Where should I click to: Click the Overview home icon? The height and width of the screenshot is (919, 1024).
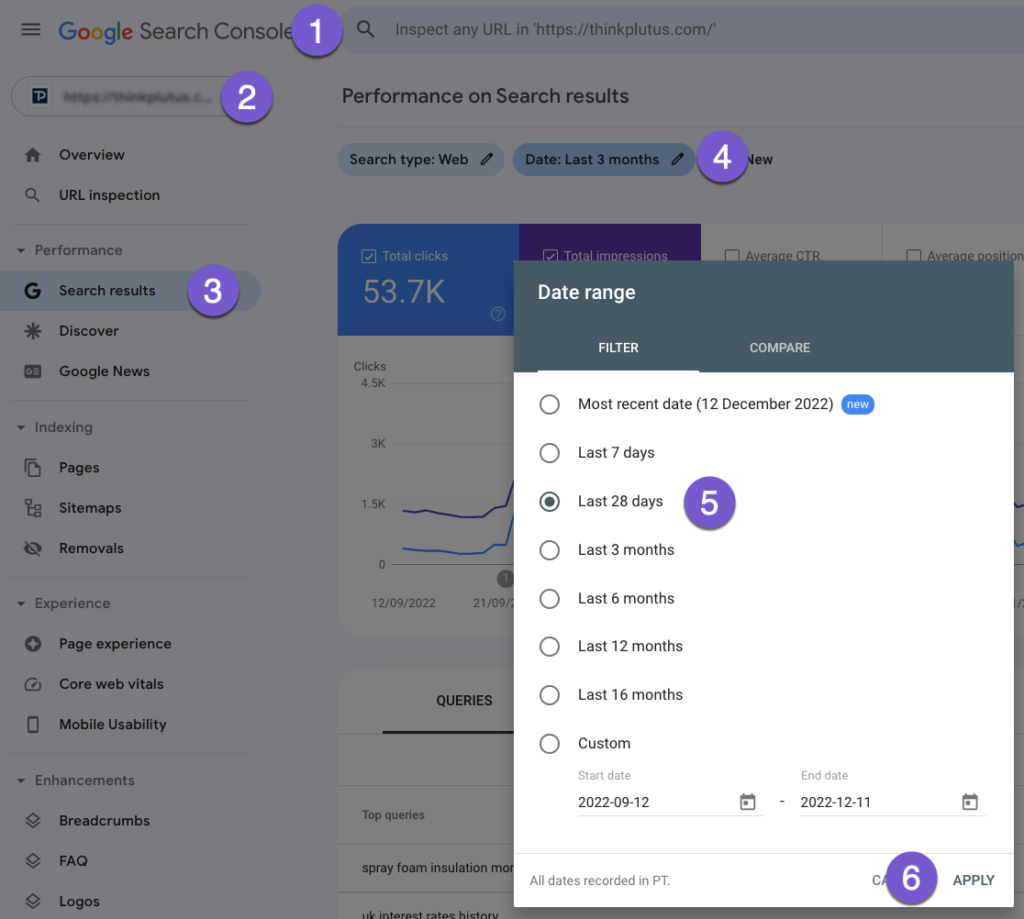pyautogui.click(x=33, y=155)
